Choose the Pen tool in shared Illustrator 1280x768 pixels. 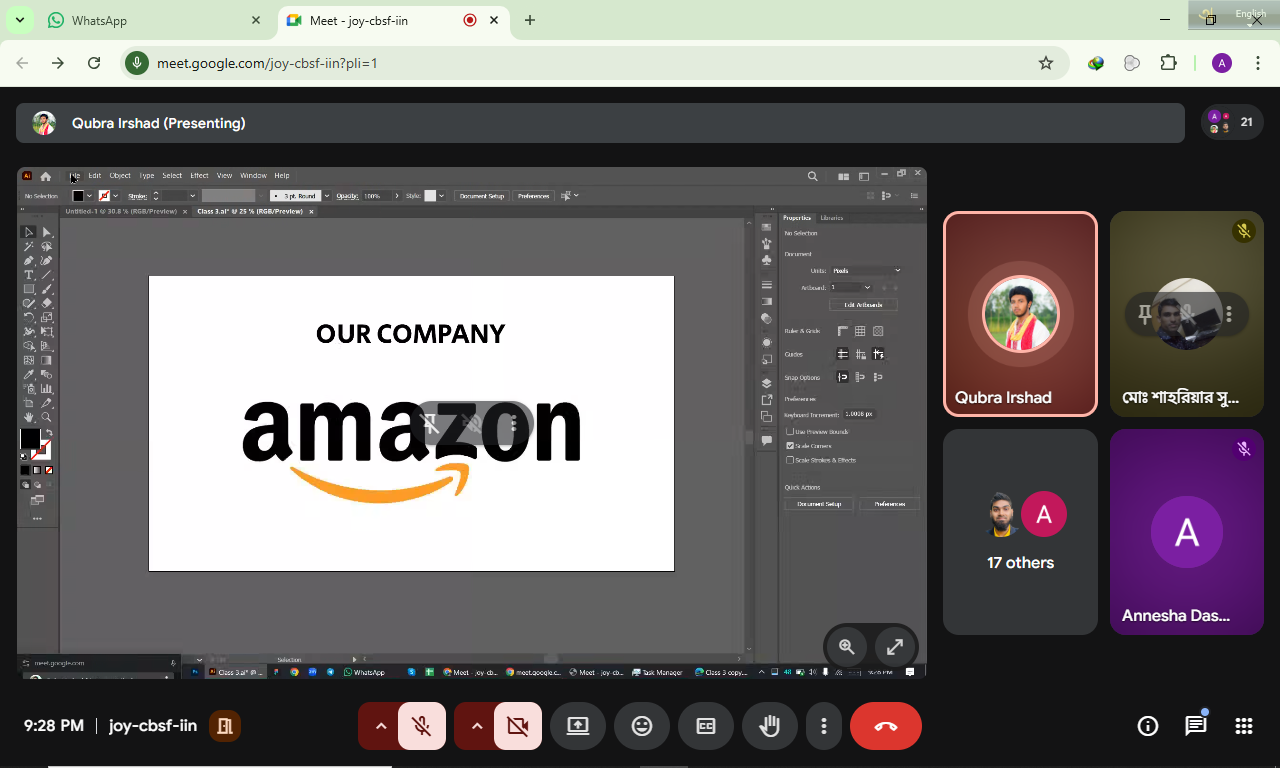pyautogui.click(x=29, y=260)
